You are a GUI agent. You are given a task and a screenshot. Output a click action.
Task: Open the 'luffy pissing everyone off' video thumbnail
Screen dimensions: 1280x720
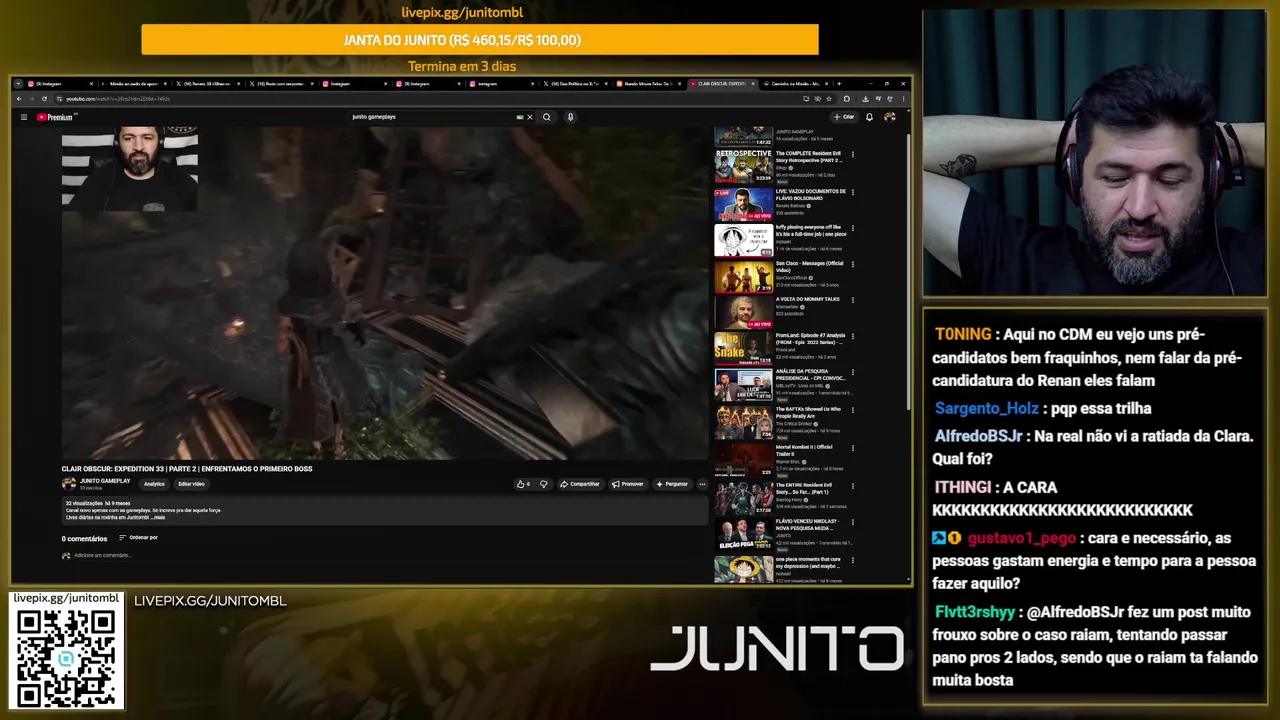pos(743,240)
